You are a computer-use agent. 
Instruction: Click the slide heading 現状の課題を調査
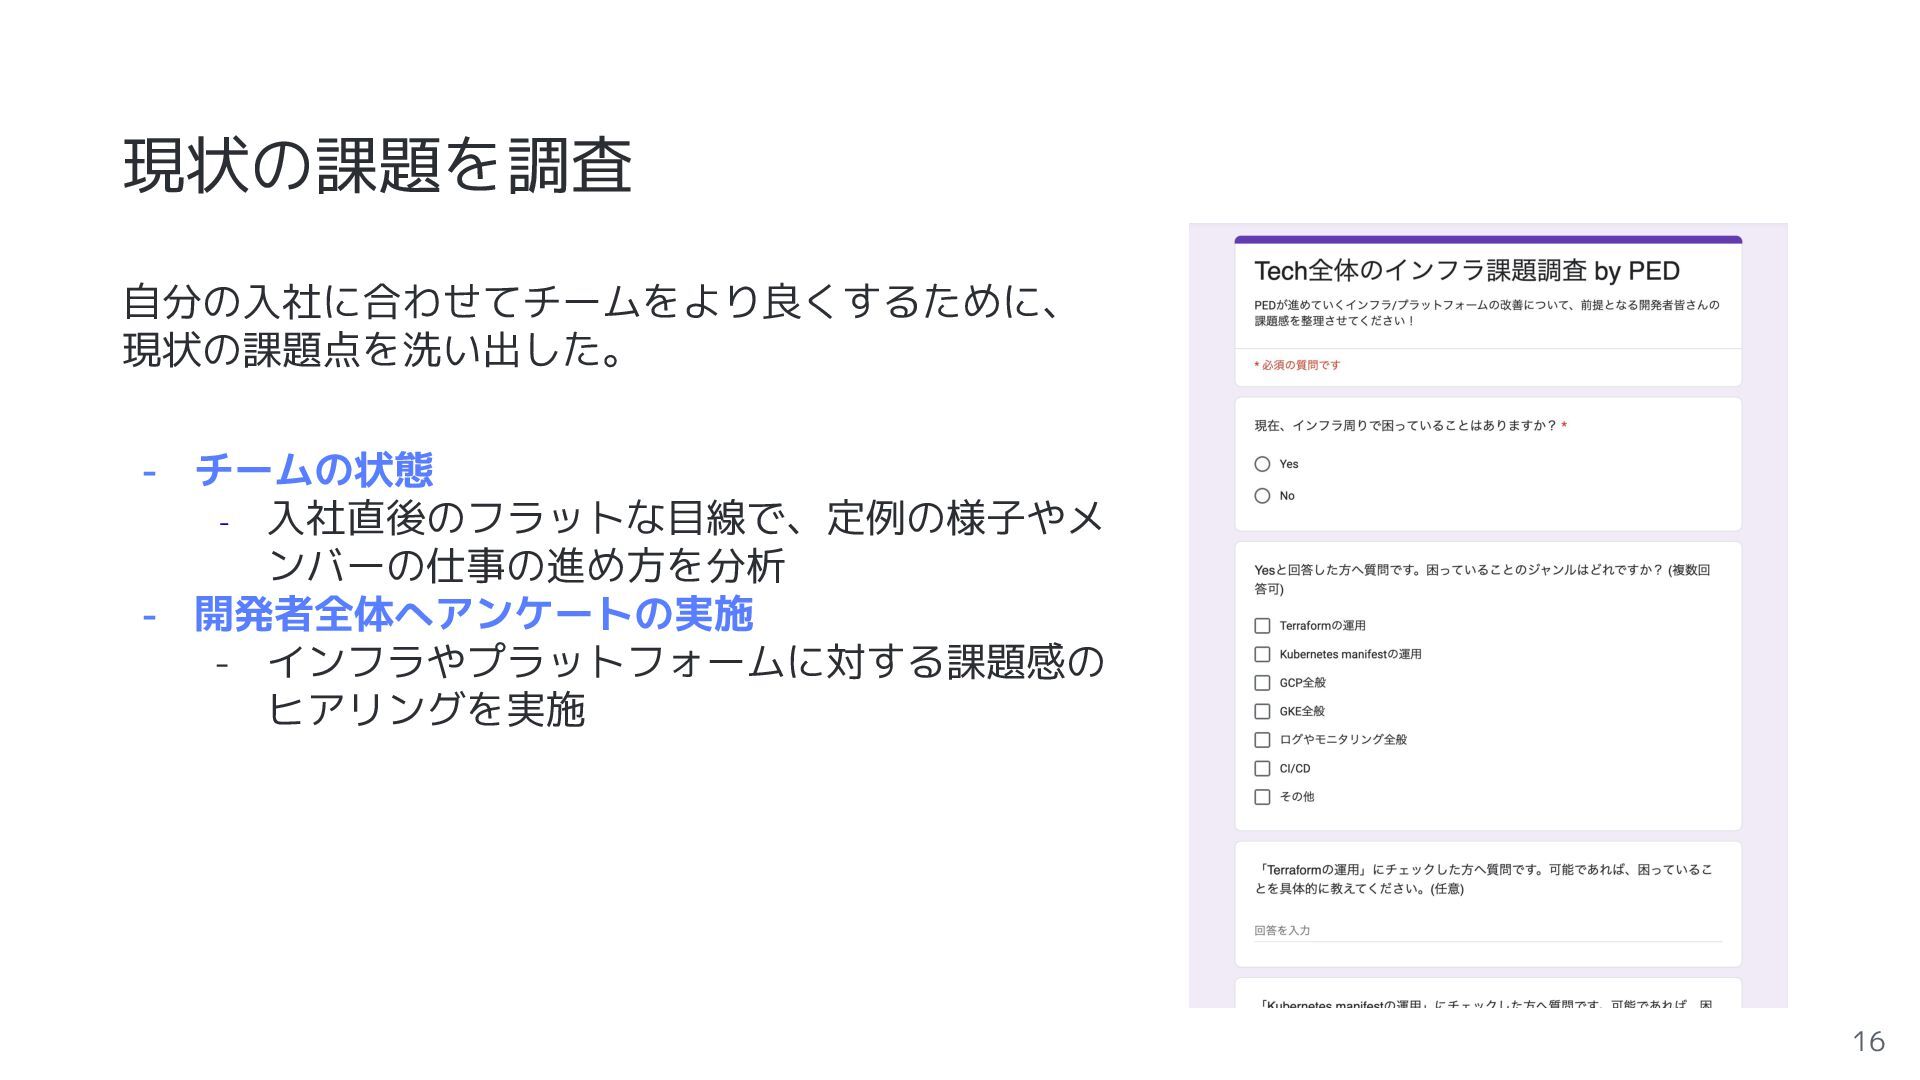click(x=377, y=166)
